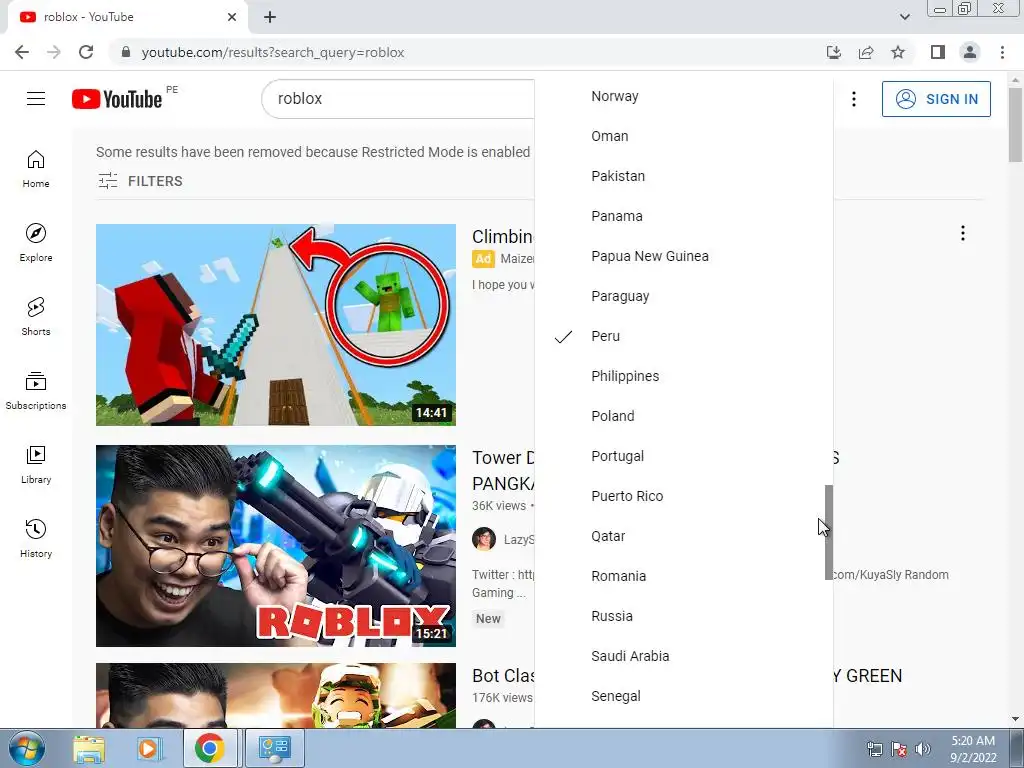The image size is (1024, 768).
Task: Close the roblox - YouTube tab
Action: pos(232,17)
